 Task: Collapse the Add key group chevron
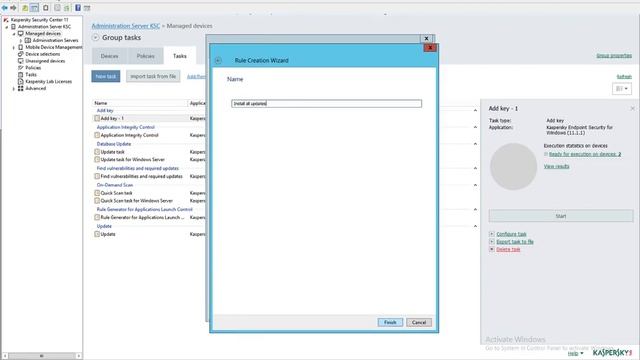[475, 111]
